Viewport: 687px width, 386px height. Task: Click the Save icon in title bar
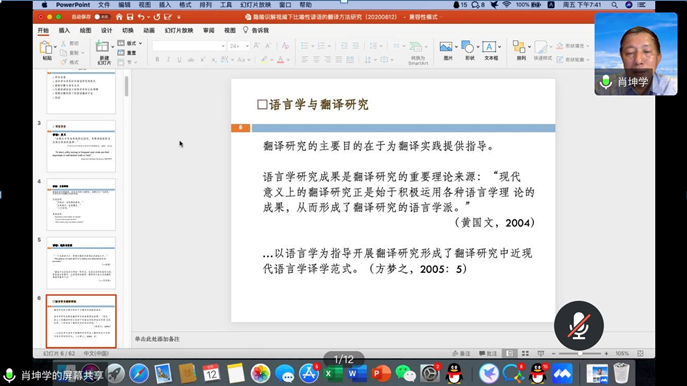130,17
